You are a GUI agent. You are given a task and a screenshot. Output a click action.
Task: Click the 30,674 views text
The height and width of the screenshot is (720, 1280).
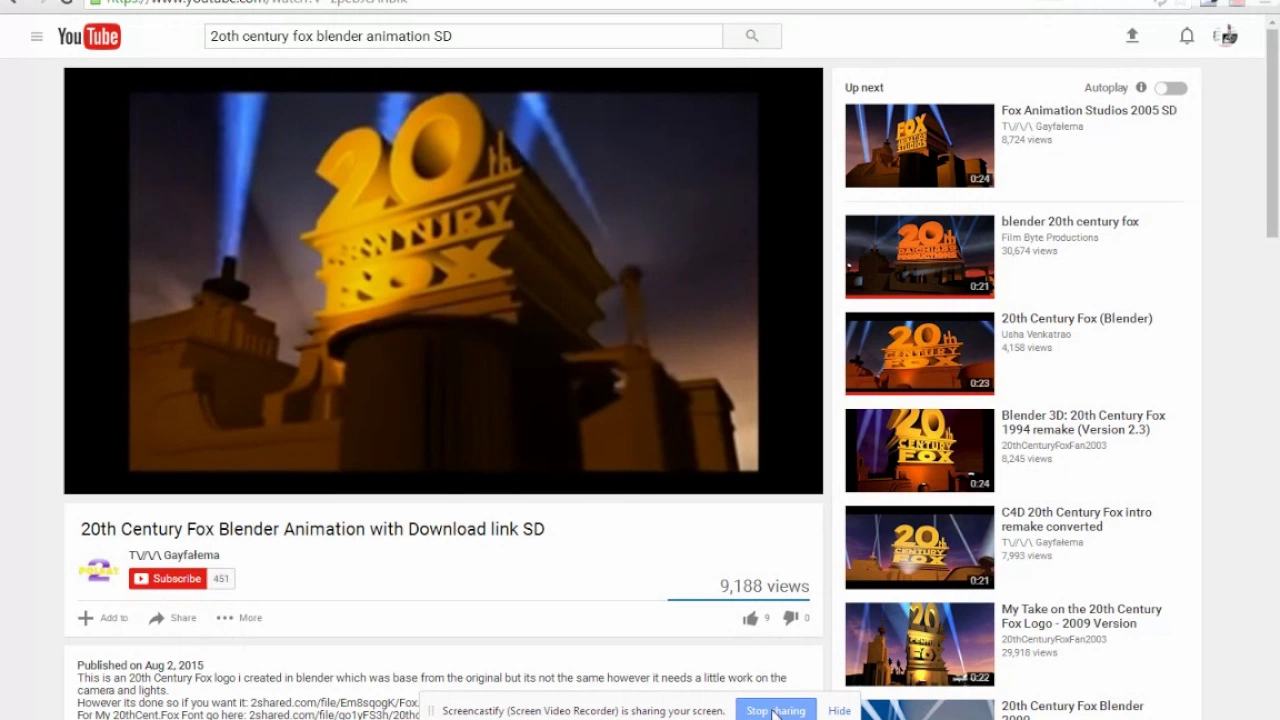[x=1029, y=251]
